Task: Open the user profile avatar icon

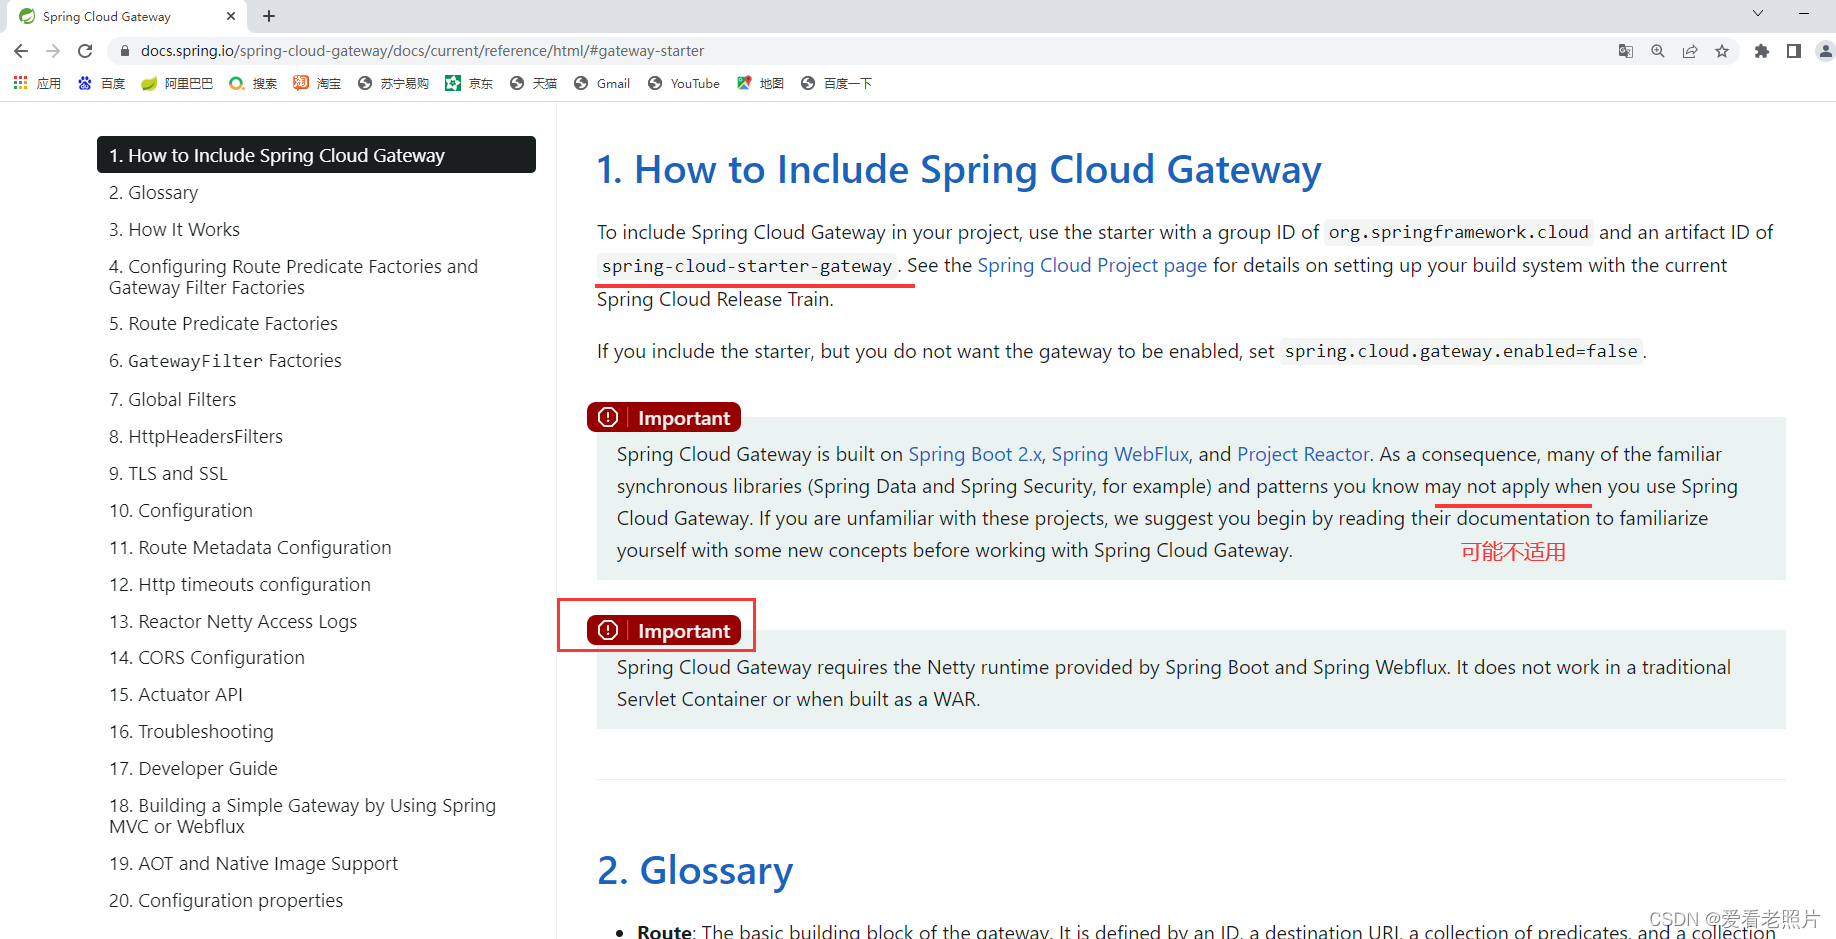Action: click(1826, 51)
